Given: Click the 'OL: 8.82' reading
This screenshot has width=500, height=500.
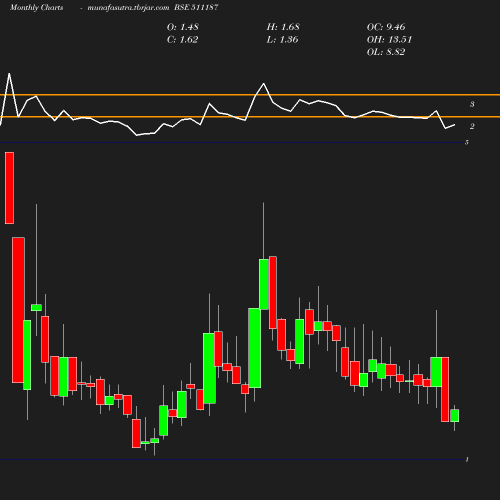Looking at the screenshot, I should tap(386, 52).
